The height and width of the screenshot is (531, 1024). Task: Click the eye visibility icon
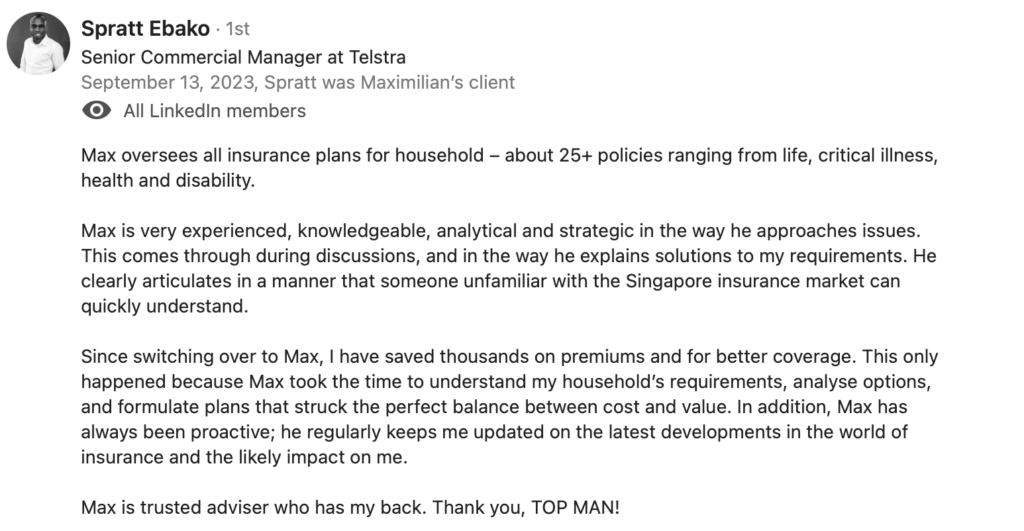pos(97,110)
